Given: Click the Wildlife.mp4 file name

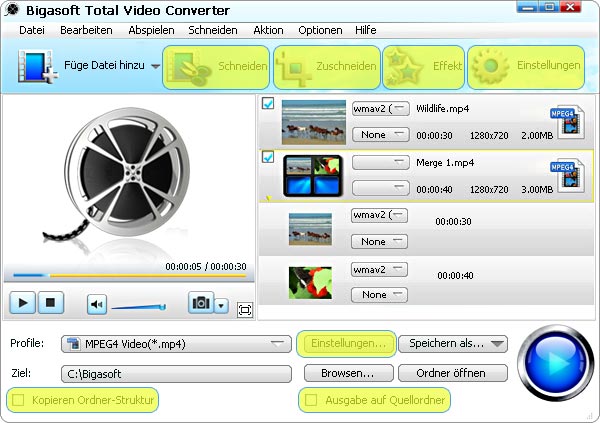Looking at the screenshot, I should pos(442,109).
